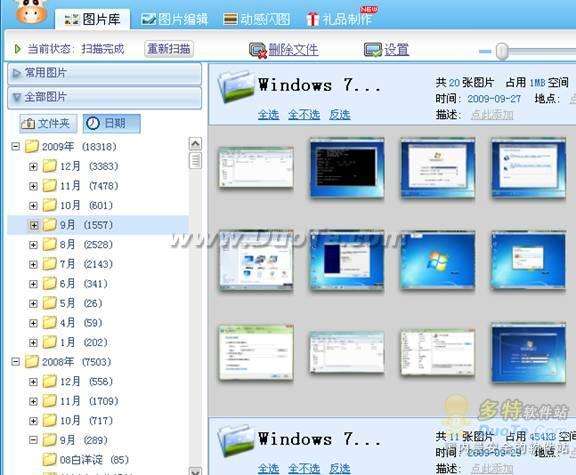This screenshot has width=576, height=475.
Task: Open the 动感闪图 tab
Action: [257, 19]
